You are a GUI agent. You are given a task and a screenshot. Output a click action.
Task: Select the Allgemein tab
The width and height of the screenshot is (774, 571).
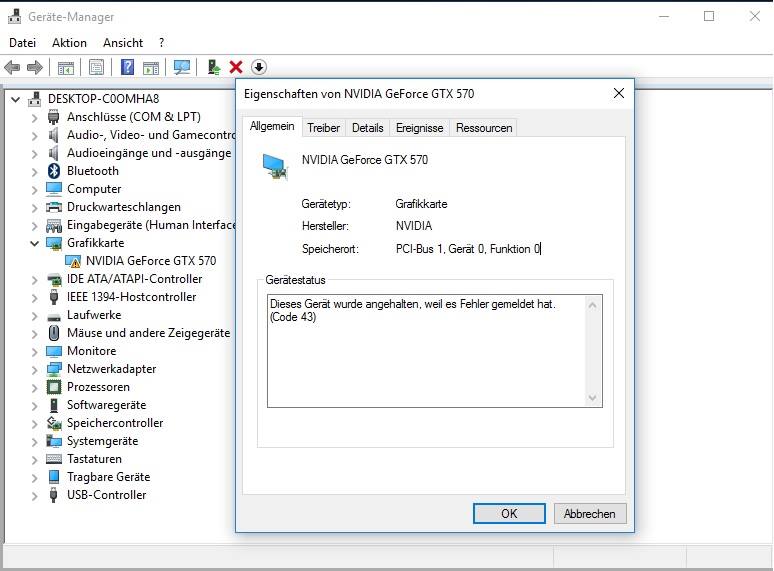[272, 126]
